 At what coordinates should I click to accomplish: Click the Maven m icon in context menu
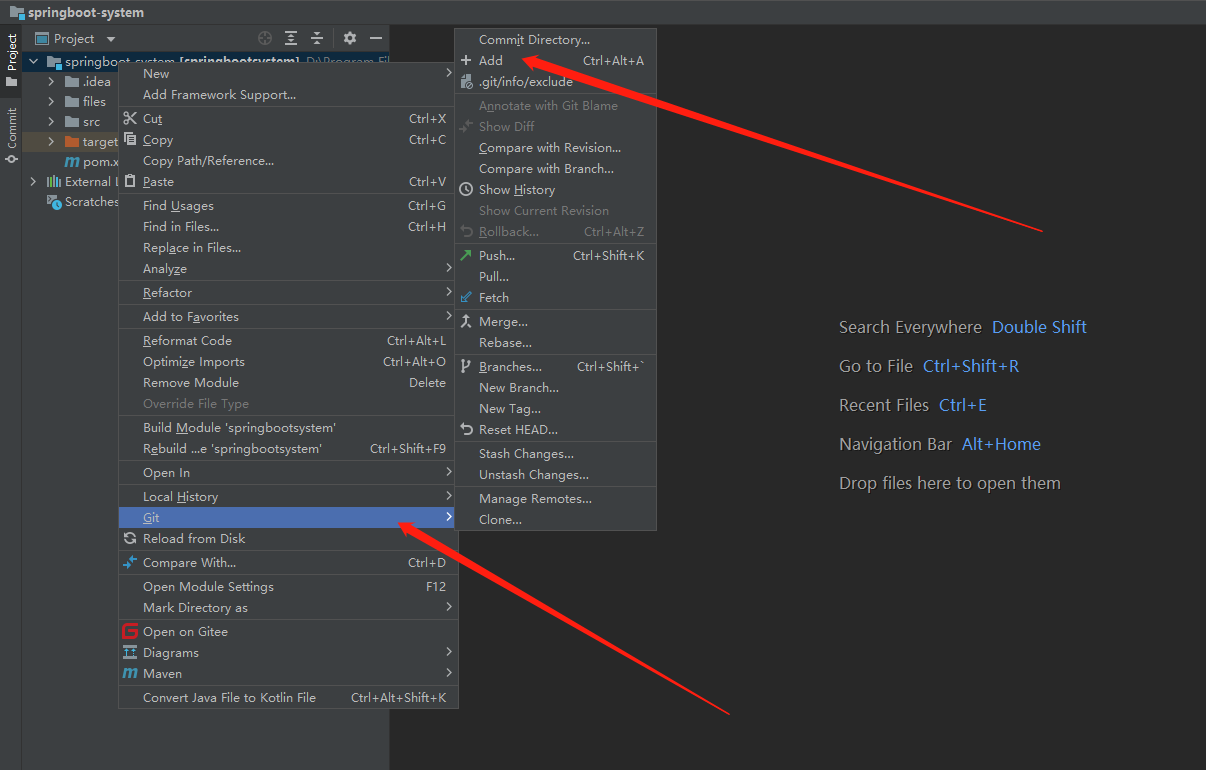[x=130, y=674]
